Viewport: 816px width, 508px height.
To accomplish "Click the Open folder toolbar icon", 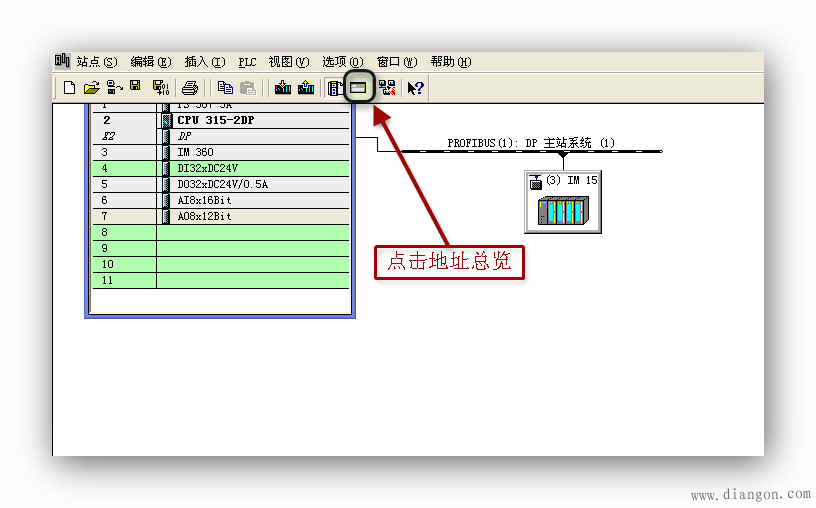I will point(91,88).
